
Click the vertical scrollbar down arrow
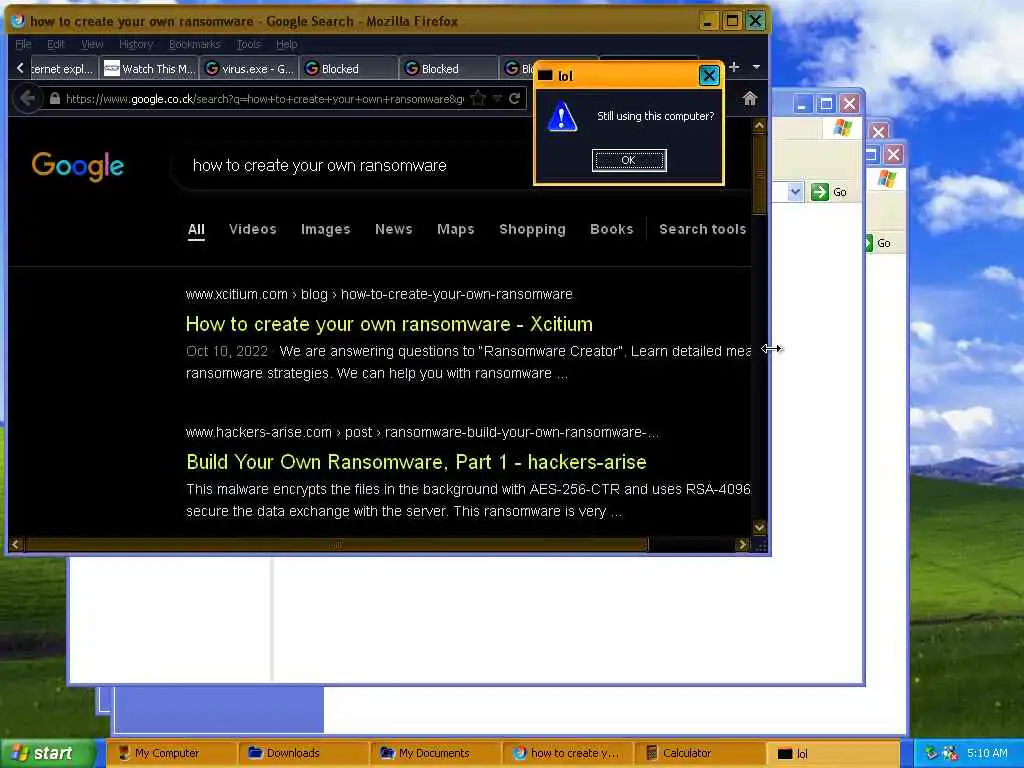point(759,527)
